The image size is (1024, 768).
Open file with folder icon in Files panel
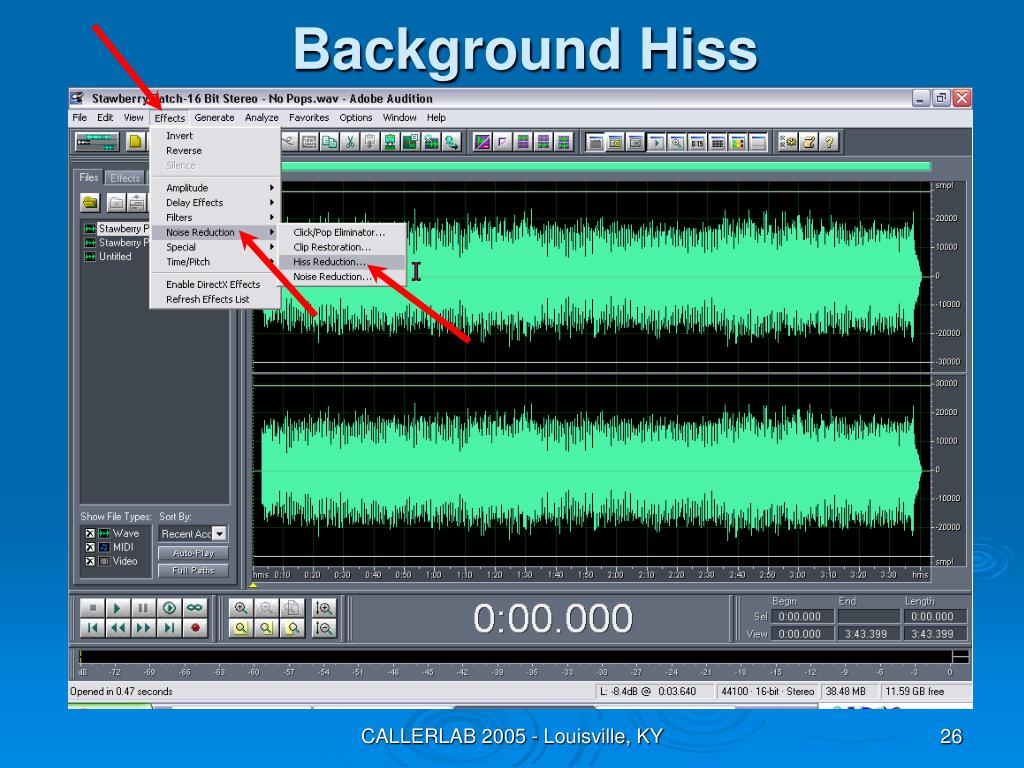(x=90, y=202)
